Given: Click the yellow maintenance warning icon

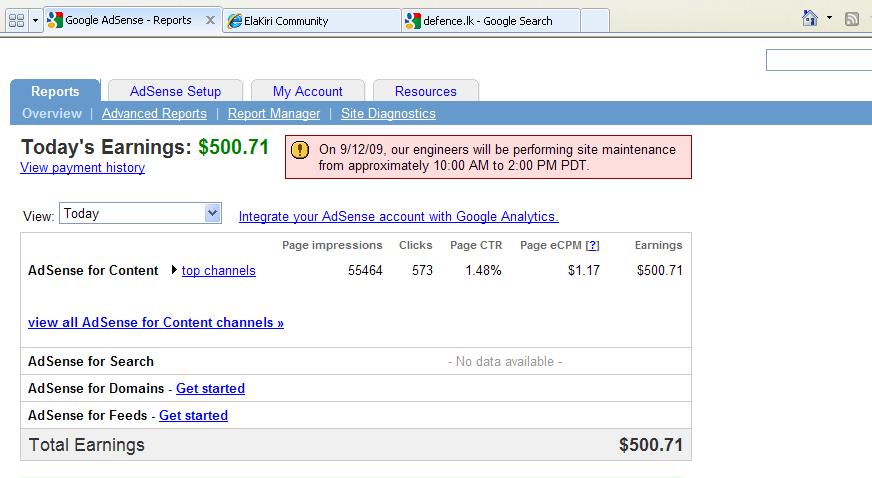Looking at the screenshot, I should point(300,150).
